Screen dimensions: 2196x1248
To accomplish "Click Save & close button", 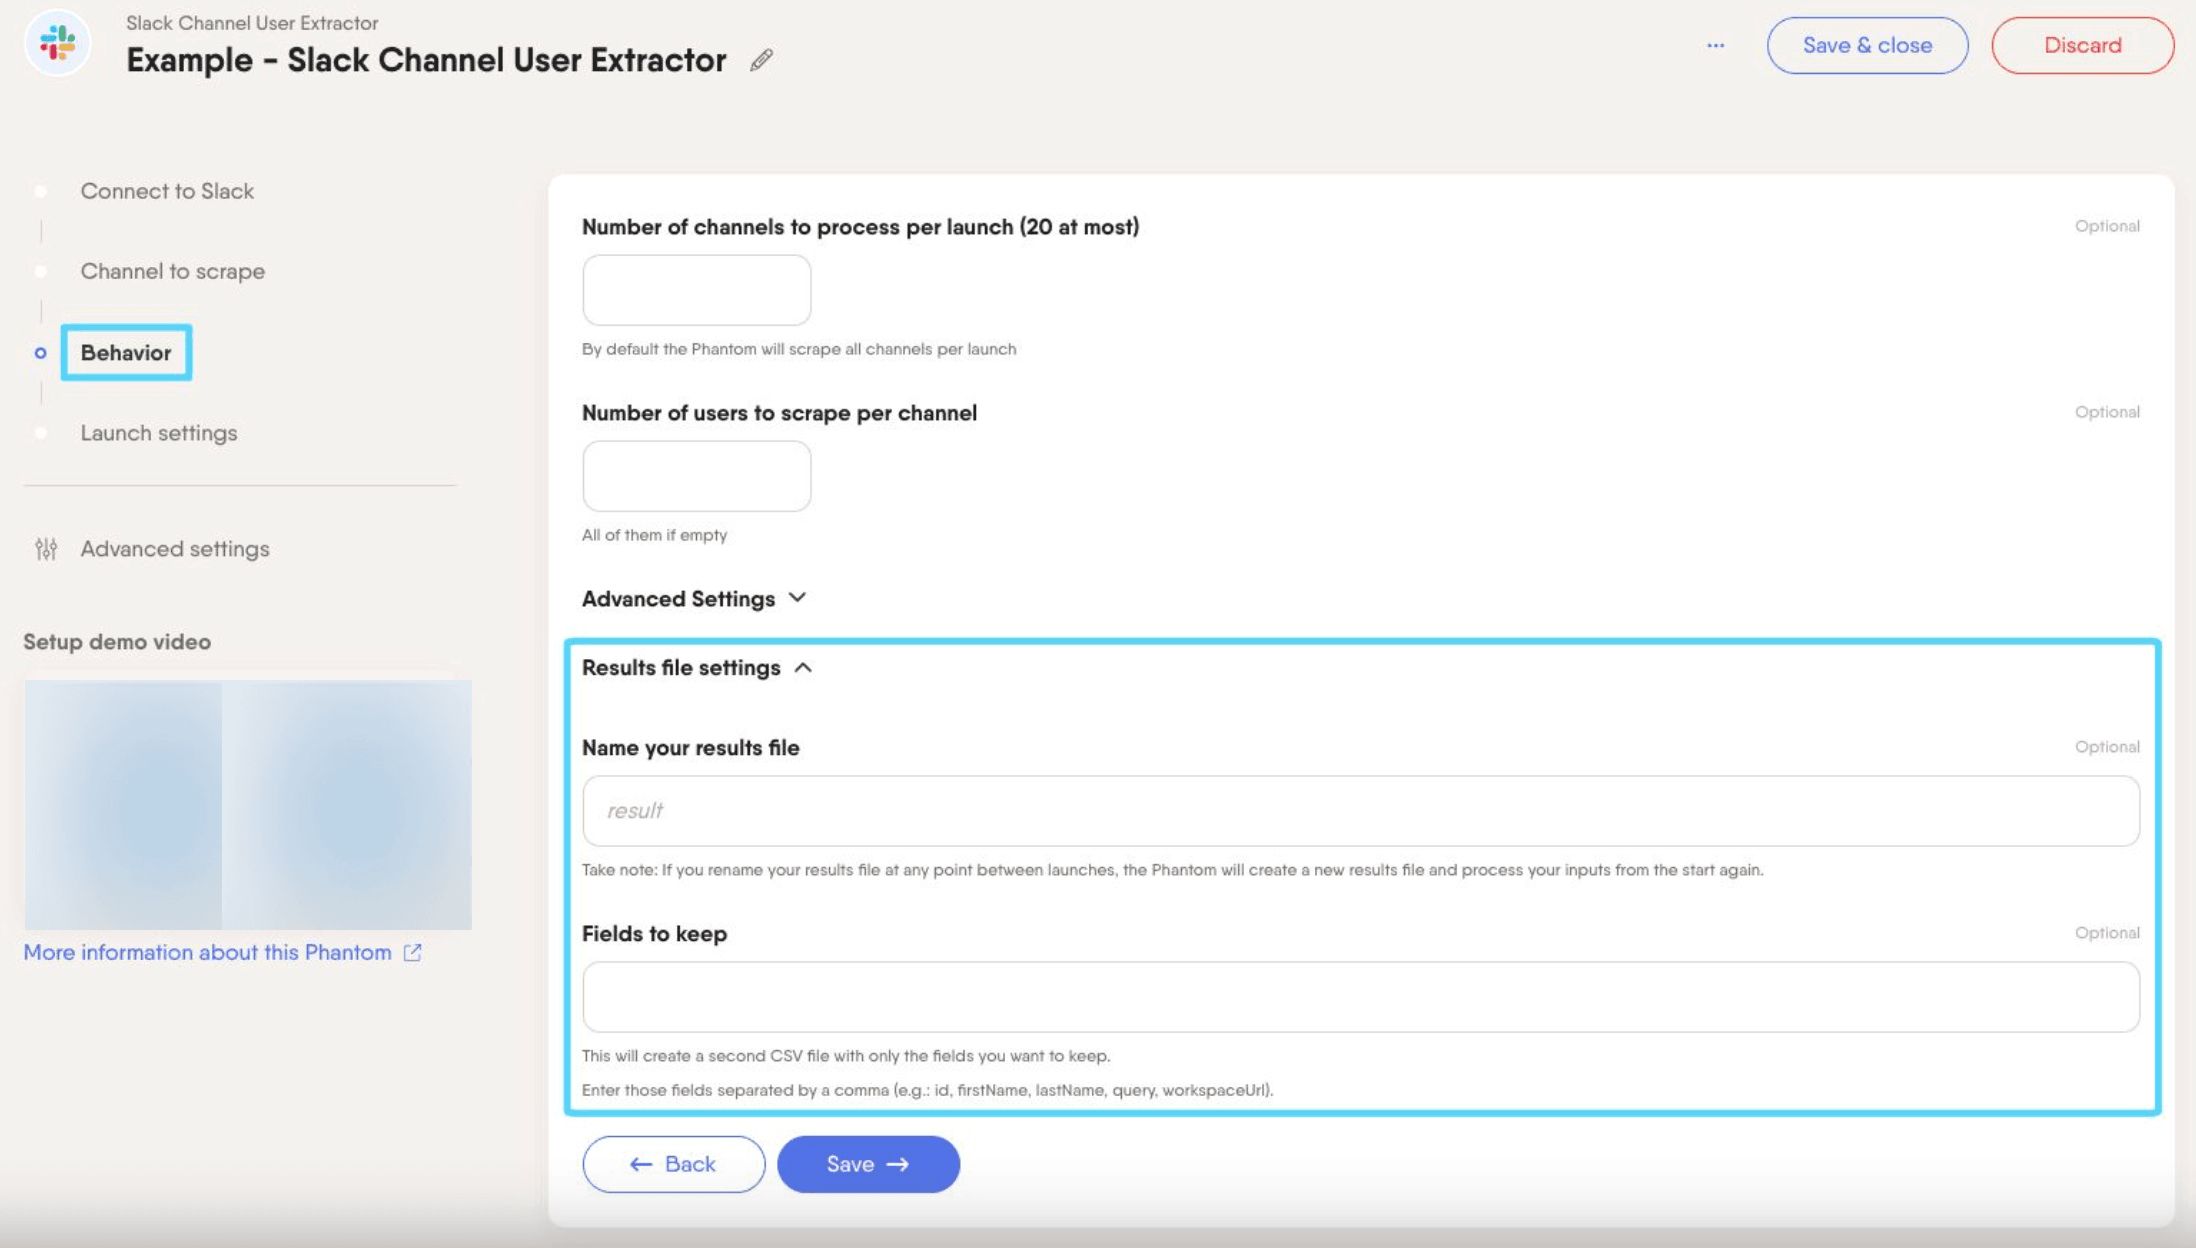I will pyautogui.click(x=1867, y=45).
